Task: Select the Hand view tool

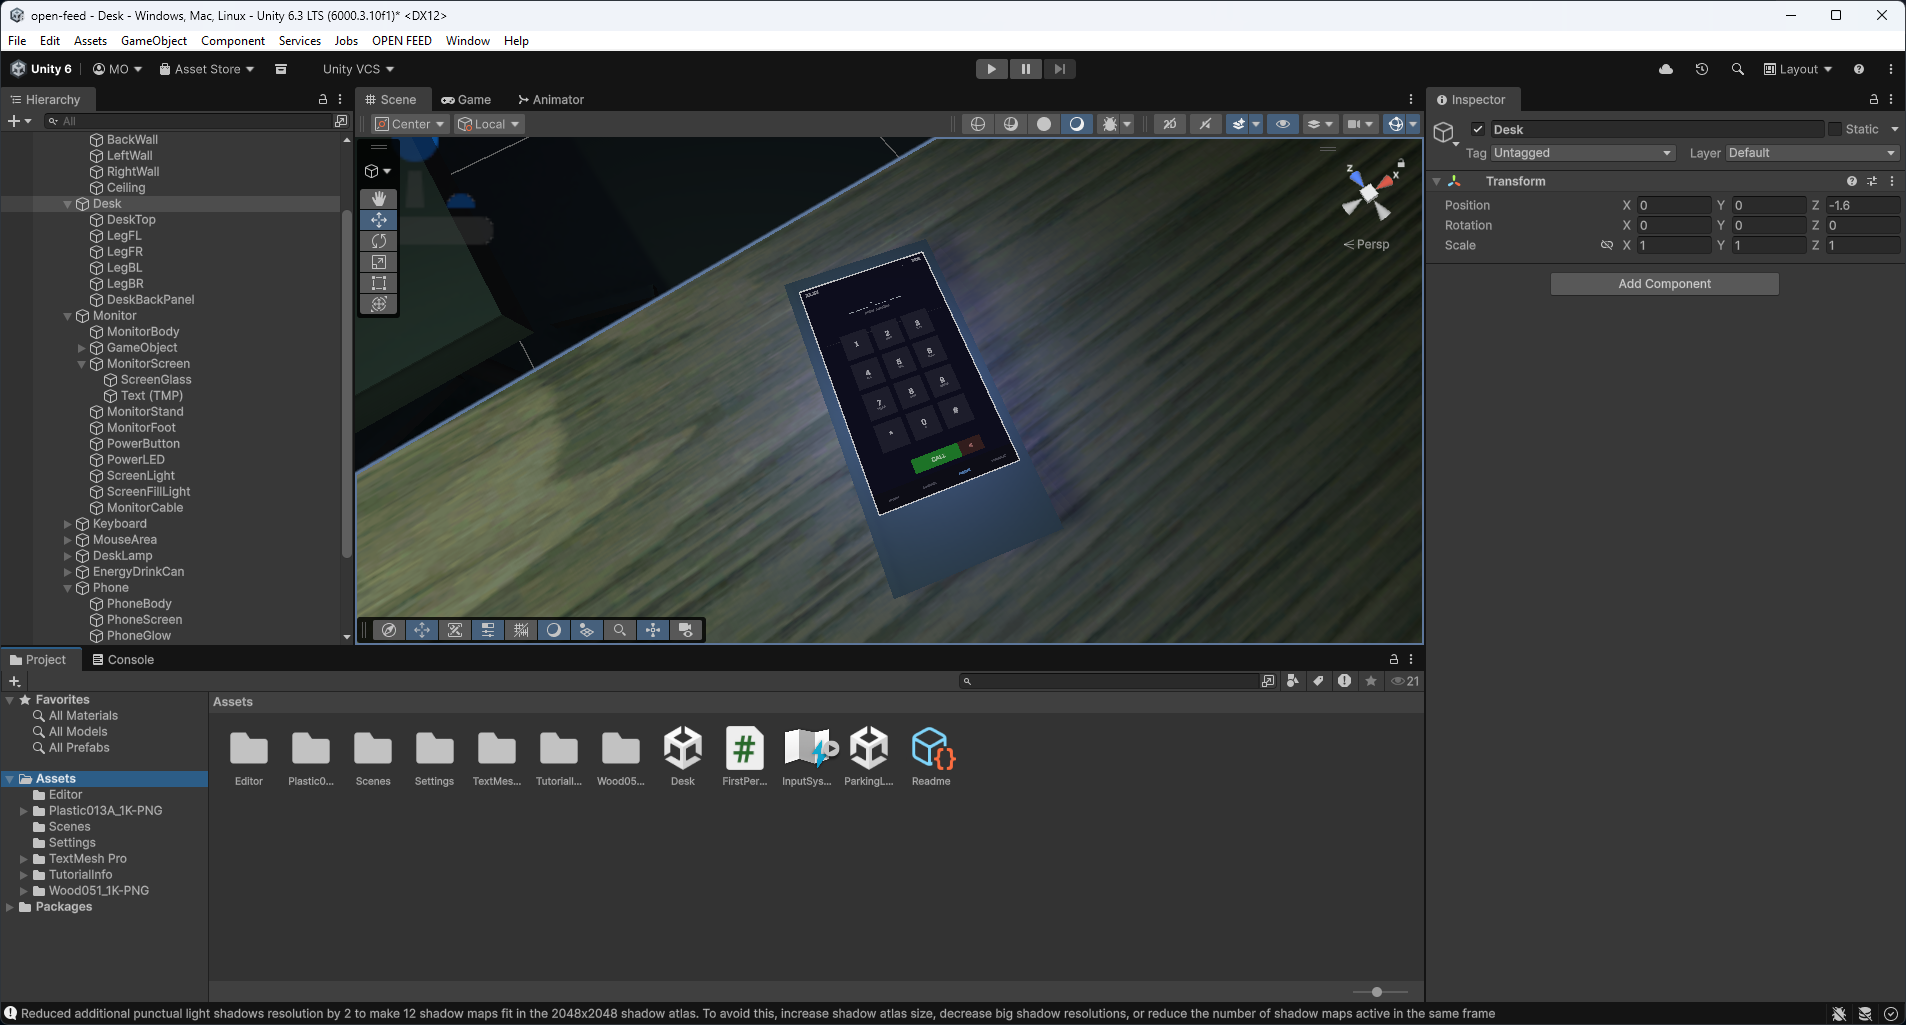Action: point(379,199)
